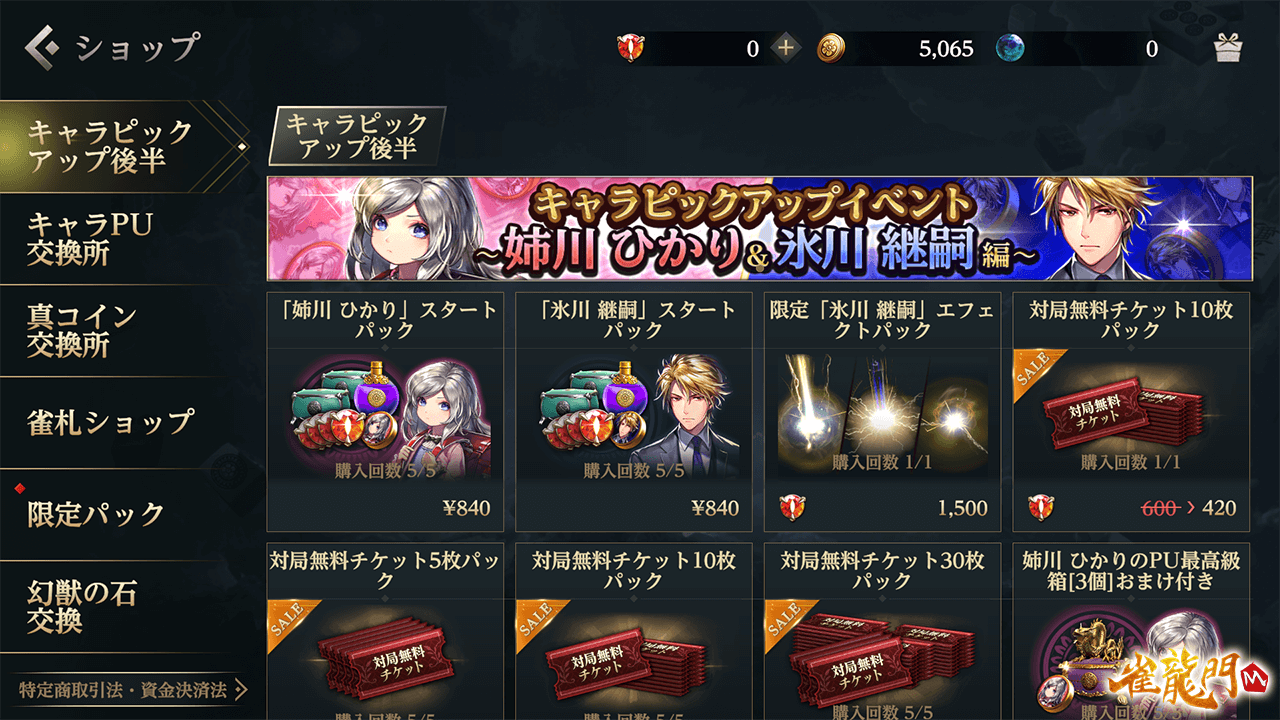The image size is (1280, 720).
Task: Select 対局無料チケット5枚パック item
Action: coord(385,631)
